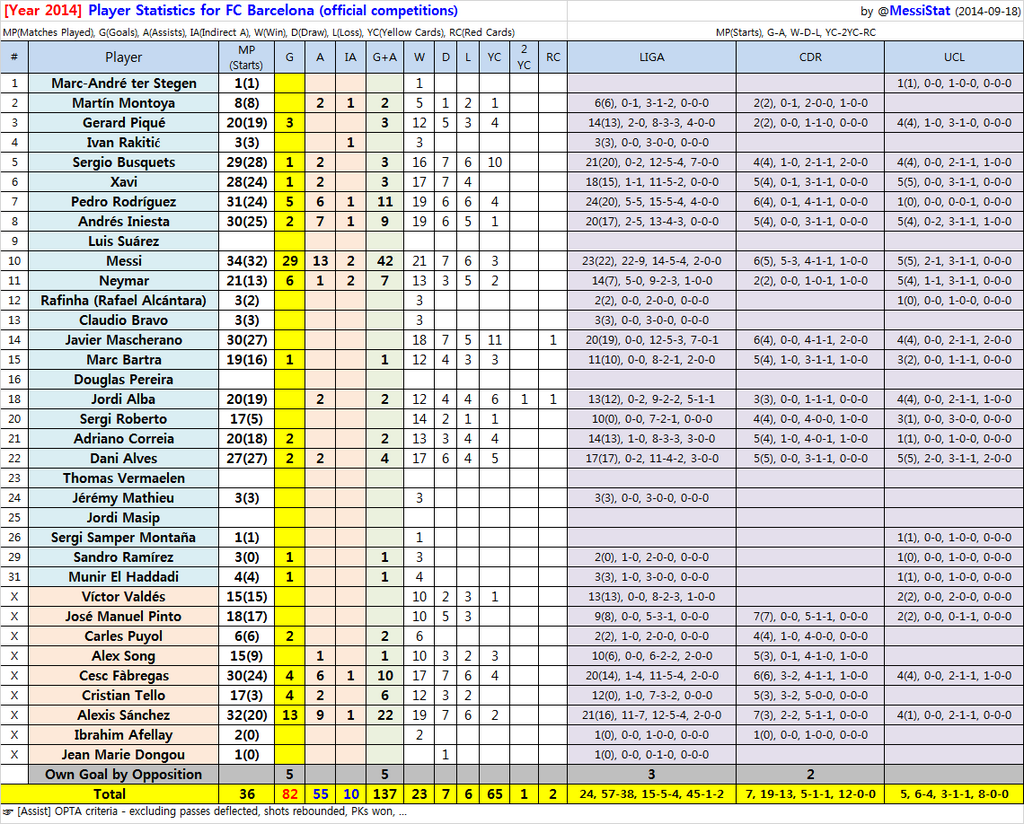Screen dimensions: 1024x824
Task: Click the Luis Suárez name cell
Action: coord(124,241)
